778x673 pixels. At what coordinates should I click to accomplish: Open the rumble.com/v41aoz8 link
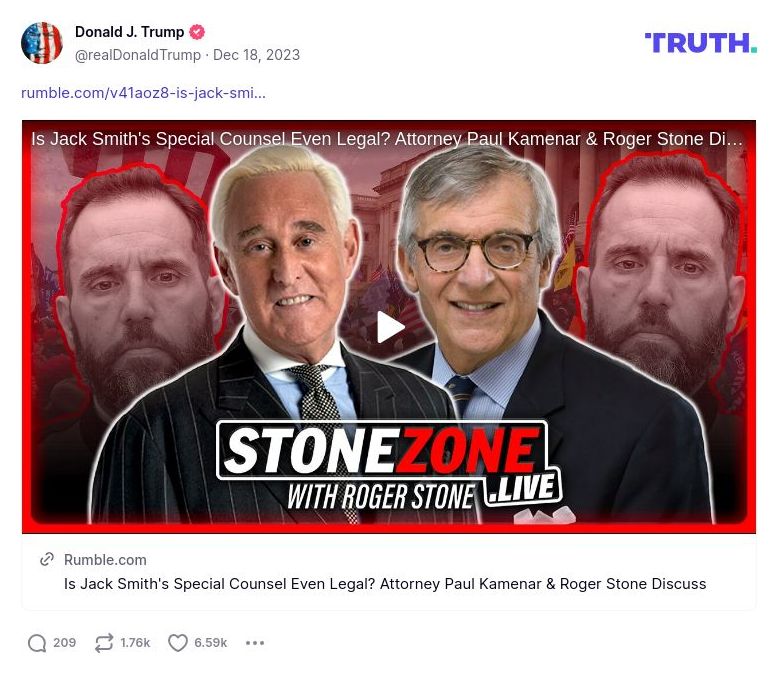[x=143, y=93]
